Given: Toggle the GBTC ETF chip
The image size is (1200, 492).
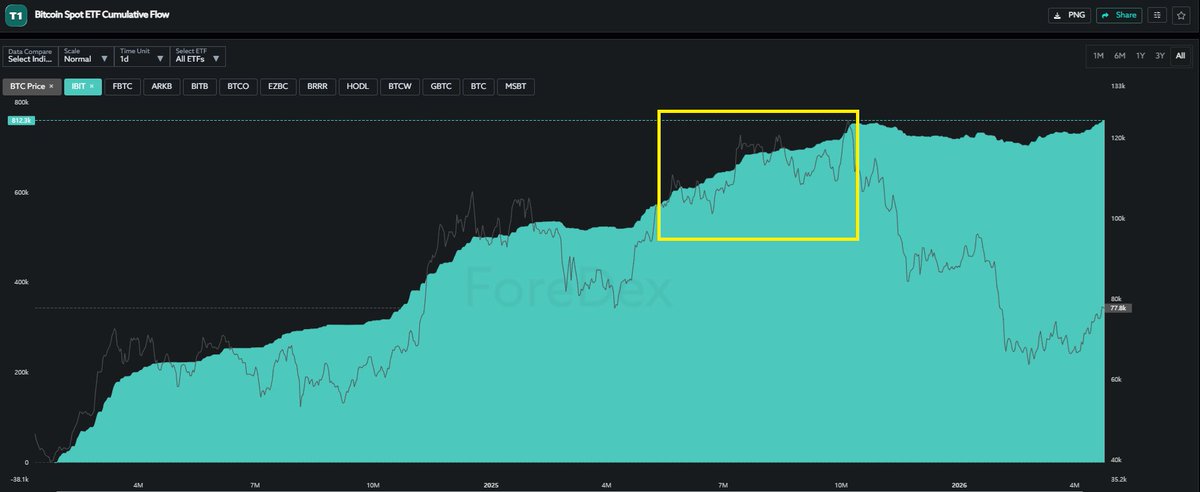Looking at the screenshot, I should pos(441,87).
